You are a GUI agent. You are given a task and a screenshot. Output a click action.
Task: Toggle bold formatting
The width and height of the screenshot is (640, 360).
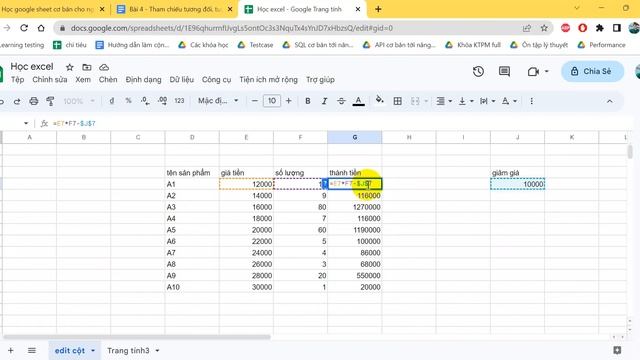click(308, 101)
